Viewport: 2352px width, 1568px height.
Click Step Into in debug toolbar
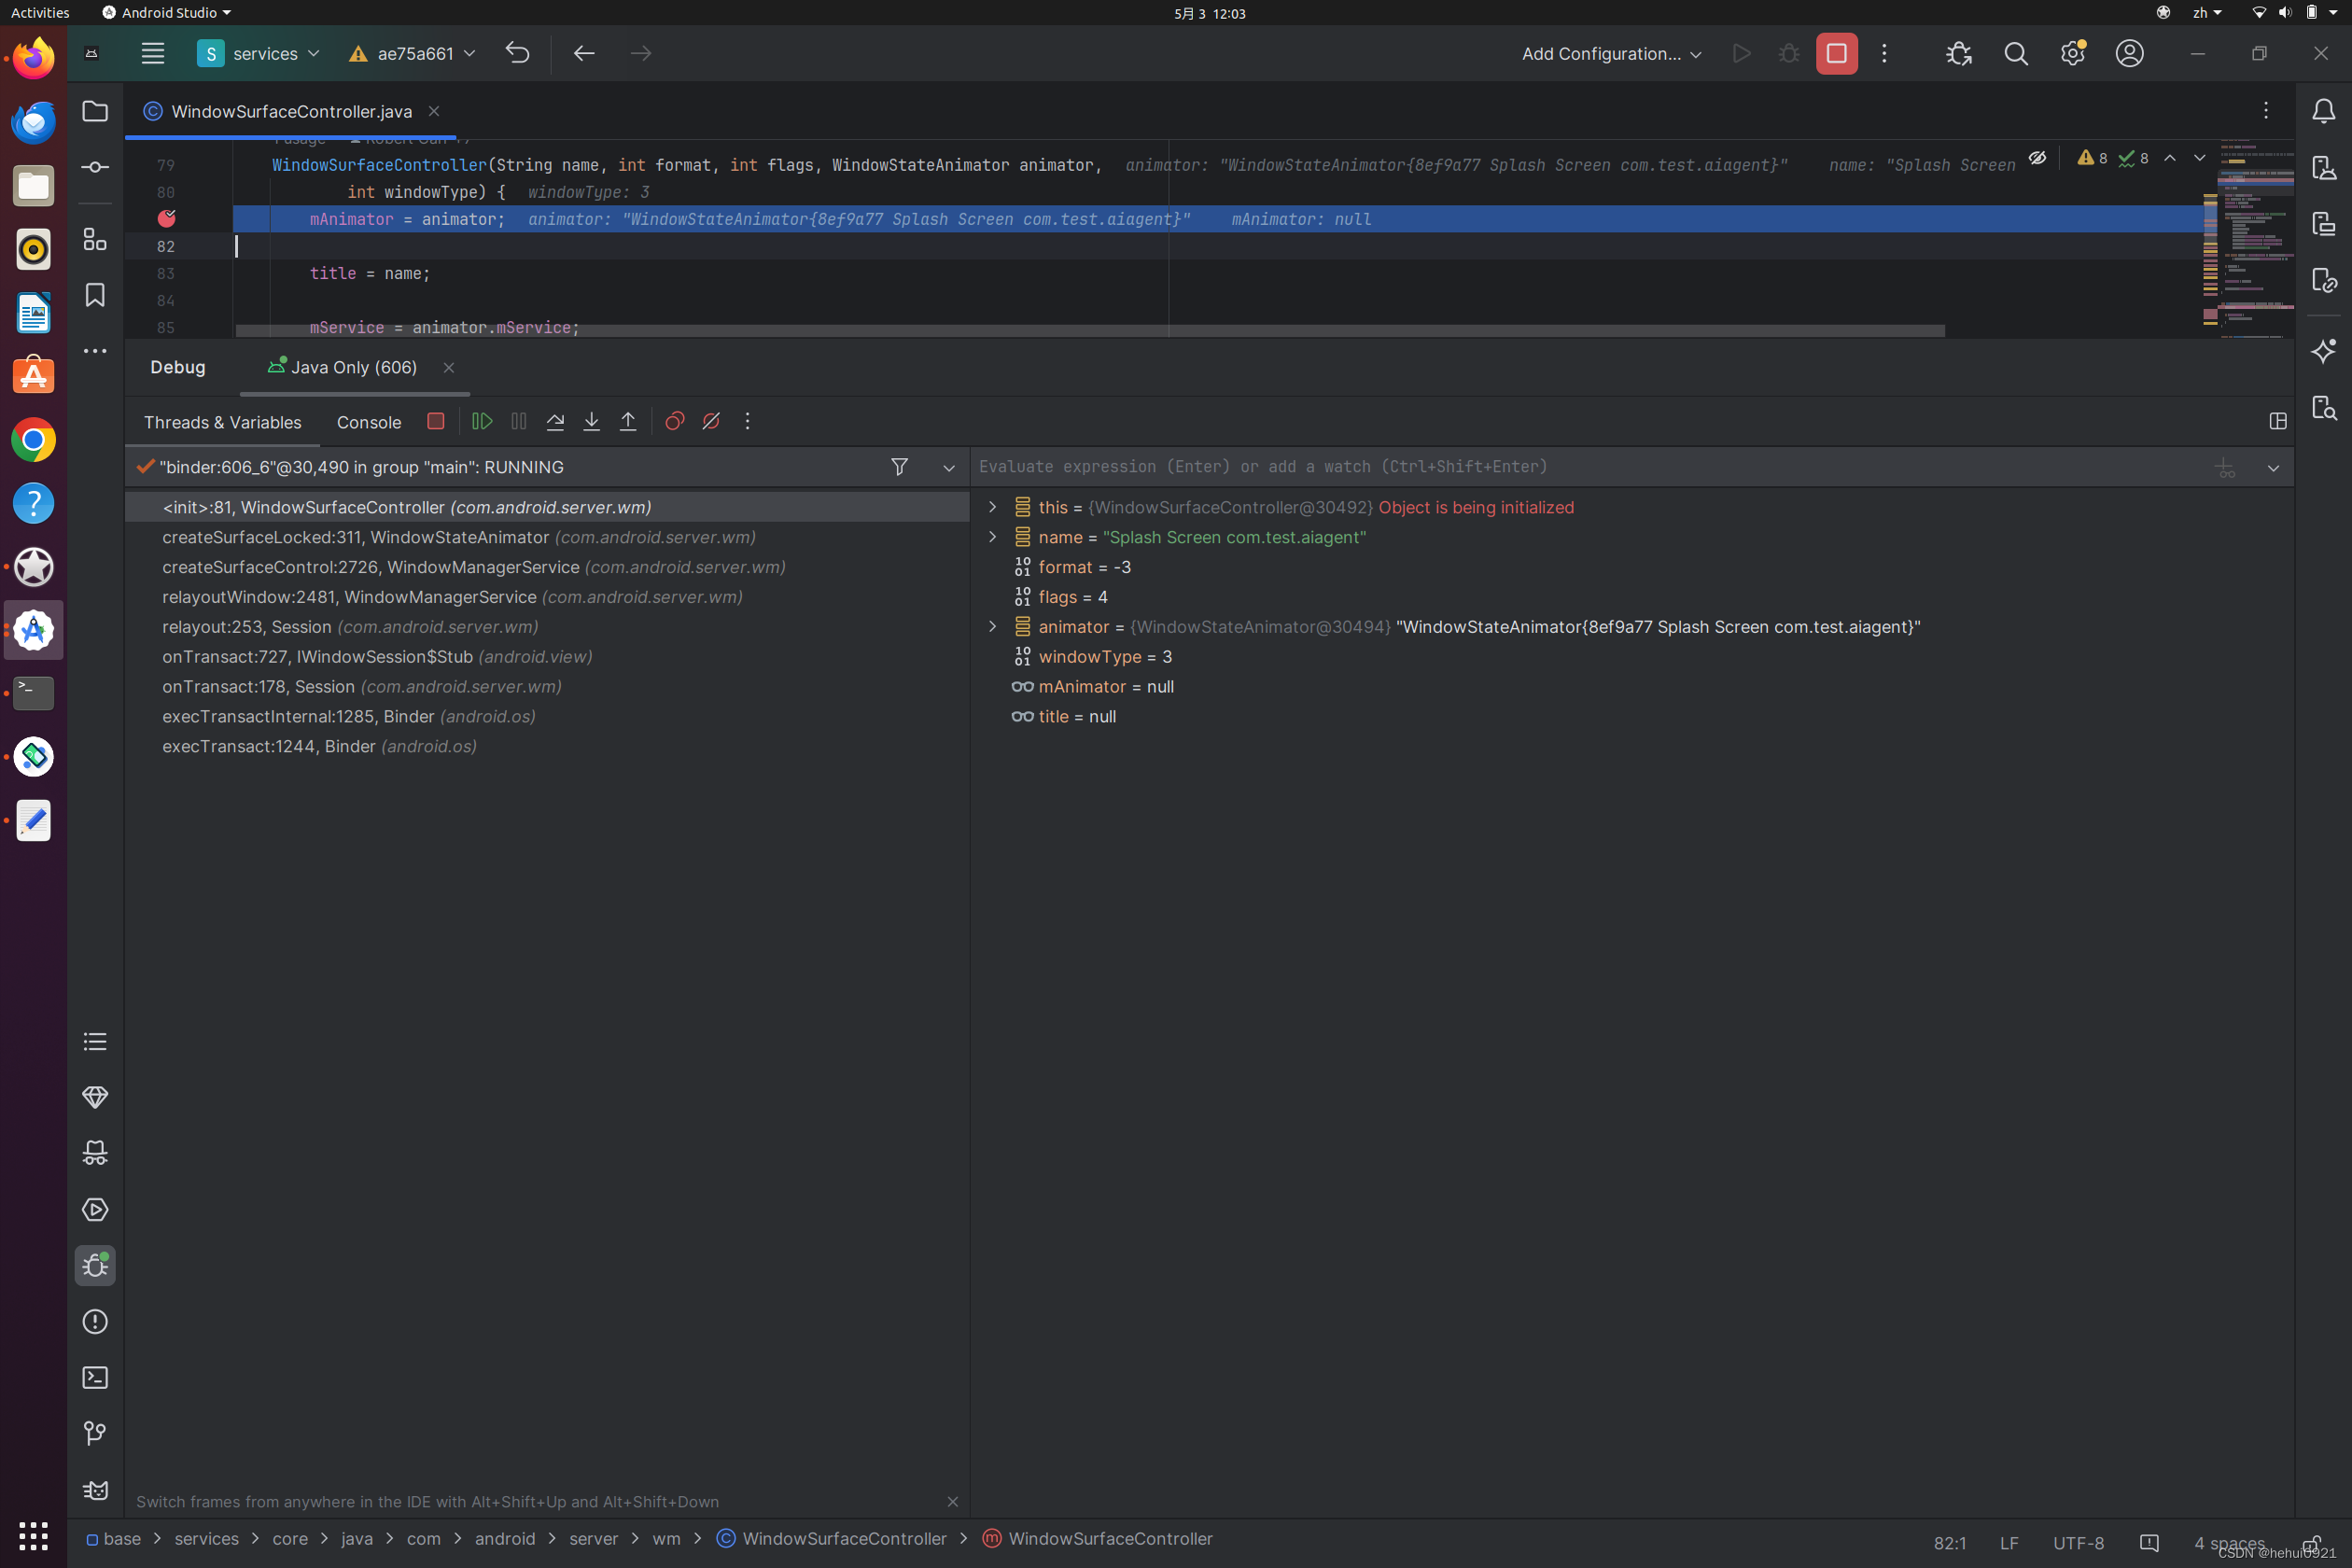pyautogui.click(x=592, y=421)
